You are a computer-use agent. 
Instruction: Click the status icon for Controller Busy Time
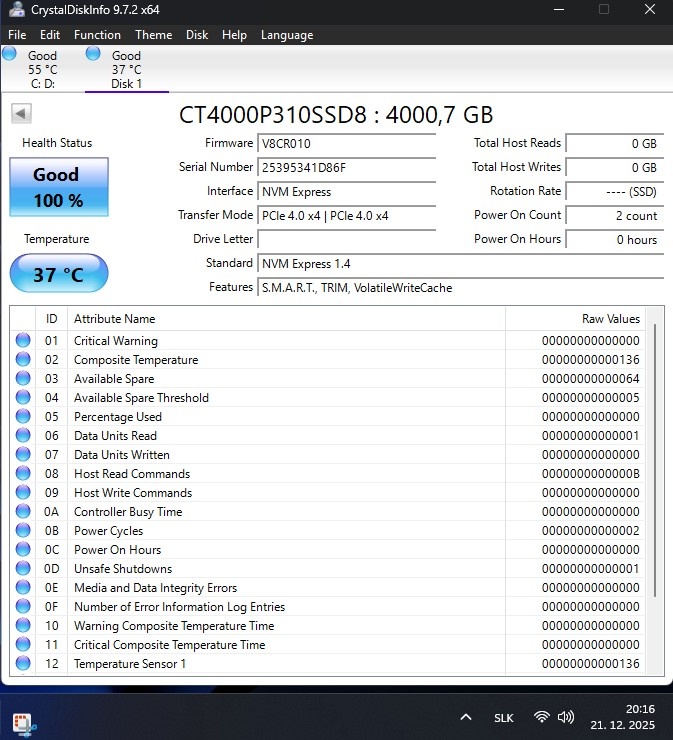click(x=23, y=511)
